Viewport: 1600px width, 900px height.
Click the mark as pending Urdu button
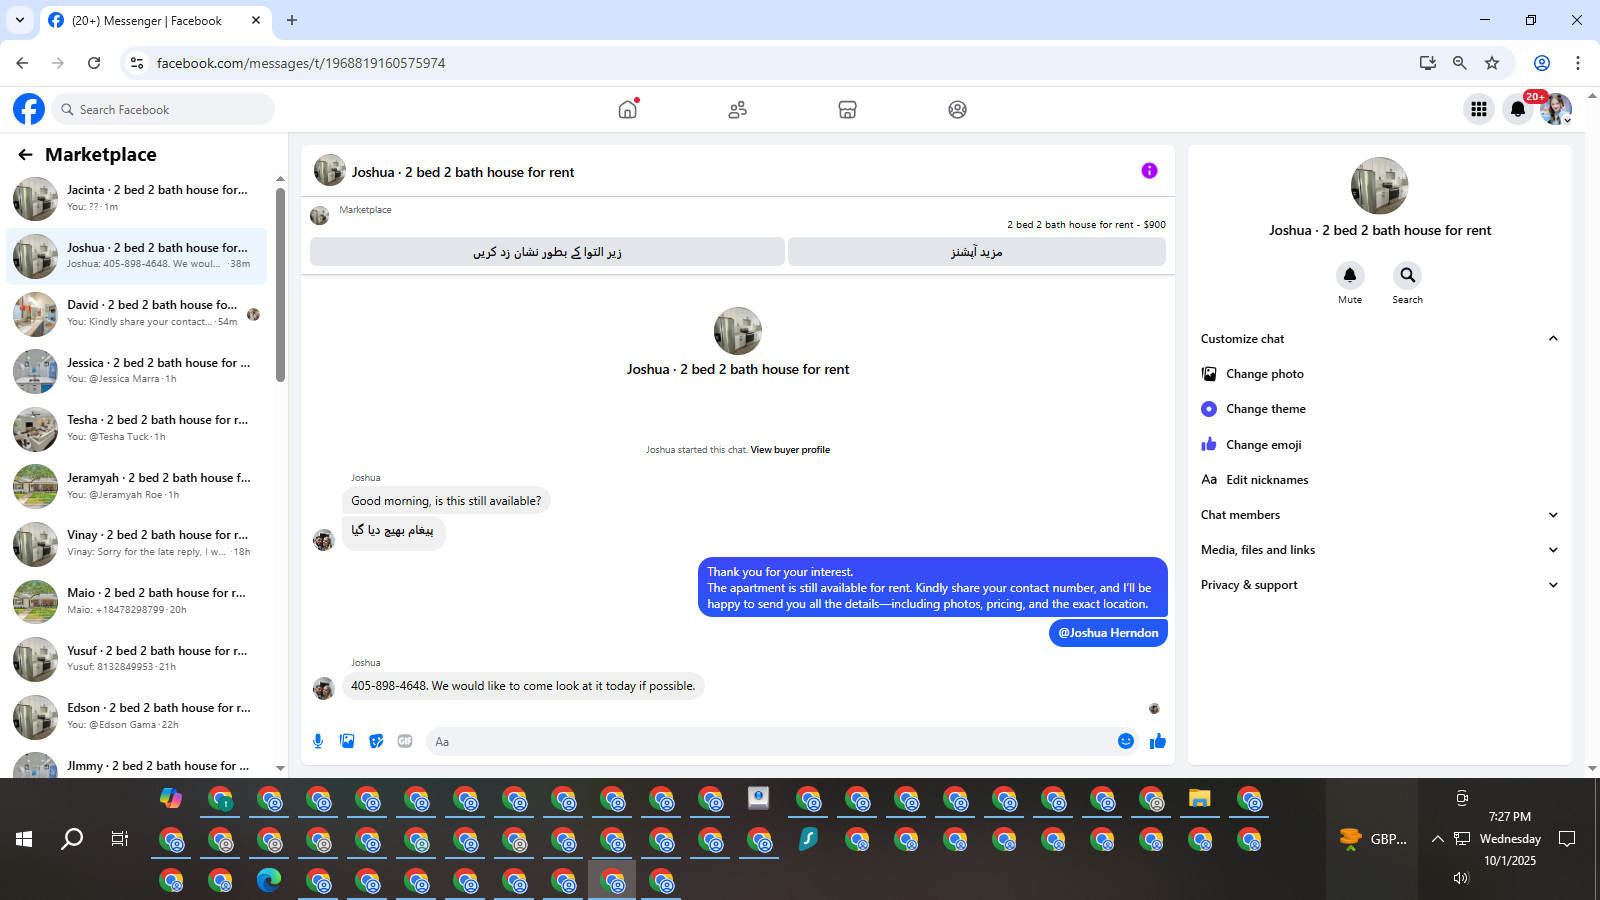point(547,252)
